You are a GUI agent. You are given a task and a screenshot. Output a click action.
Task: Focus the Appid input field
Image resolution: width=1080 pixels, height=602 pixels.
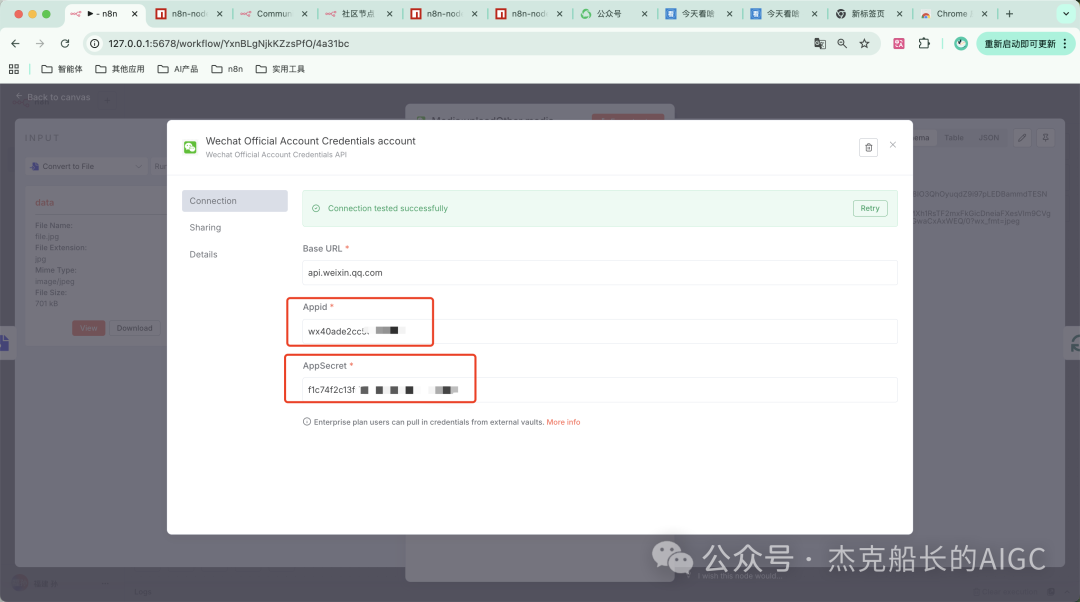599,331
